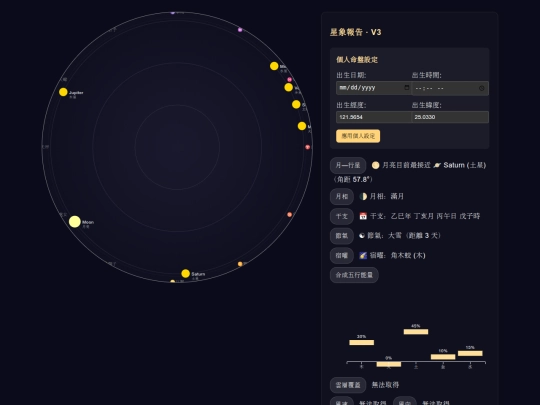Viewport: 540px width, 405px height.
Task: Select the Saturn planet marker on chart
Action: click(x=186, y=273)
